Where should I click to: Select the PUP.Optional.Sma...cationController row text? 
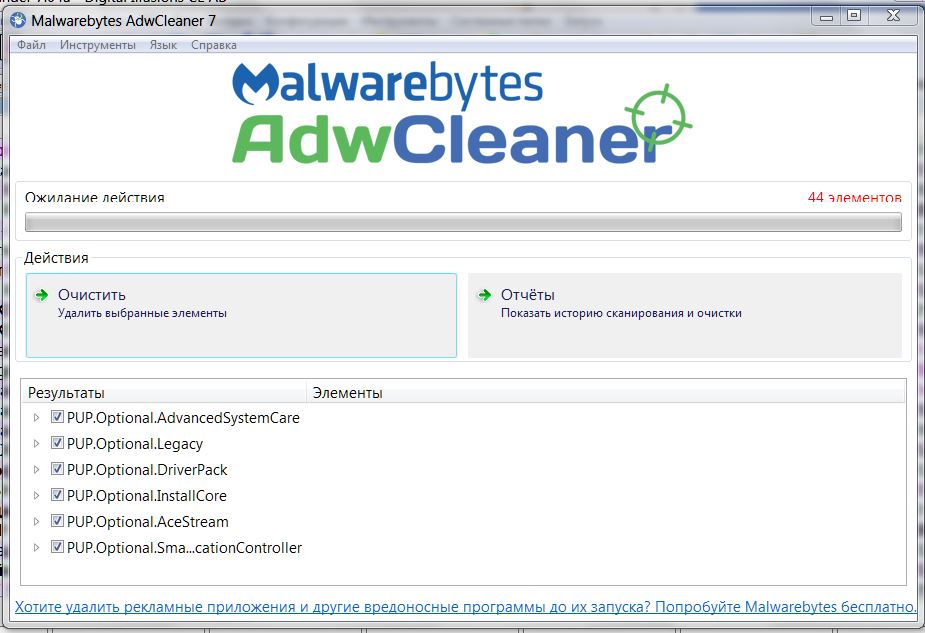[x=185, y=547]
